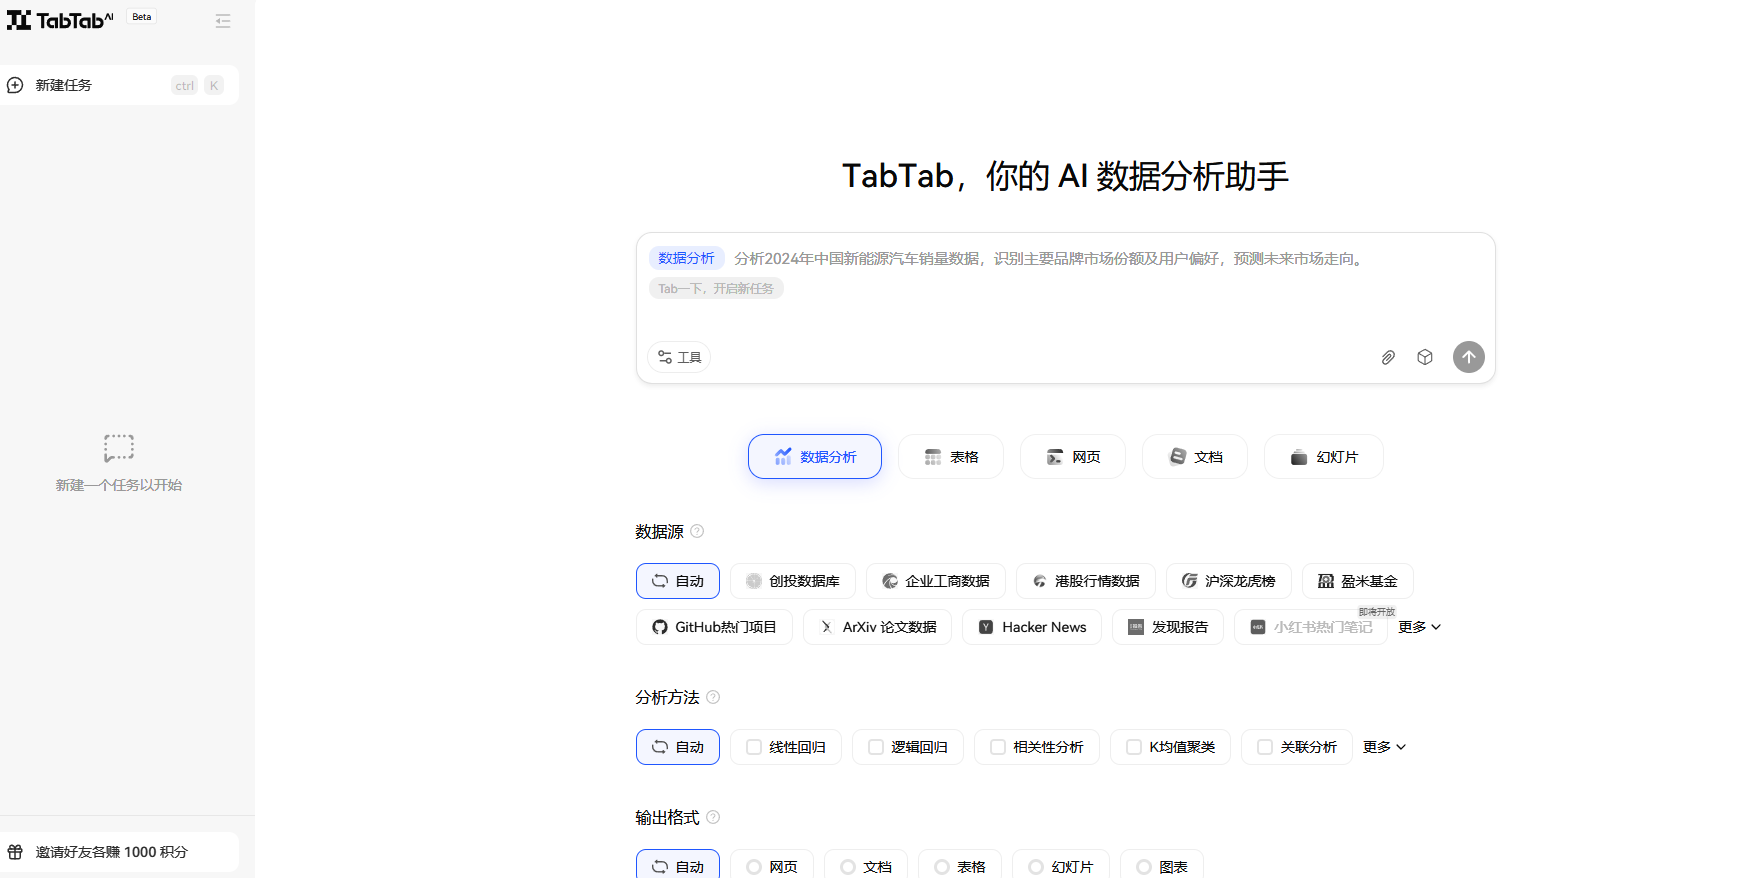Screen dimensions: 1758x878
Task: Select the 网页 output format radio
Action: [754, 867]
